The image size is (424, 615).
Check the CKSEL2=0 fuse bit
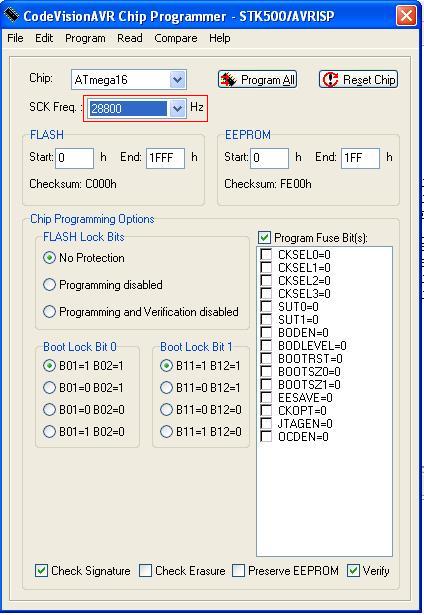266,280
